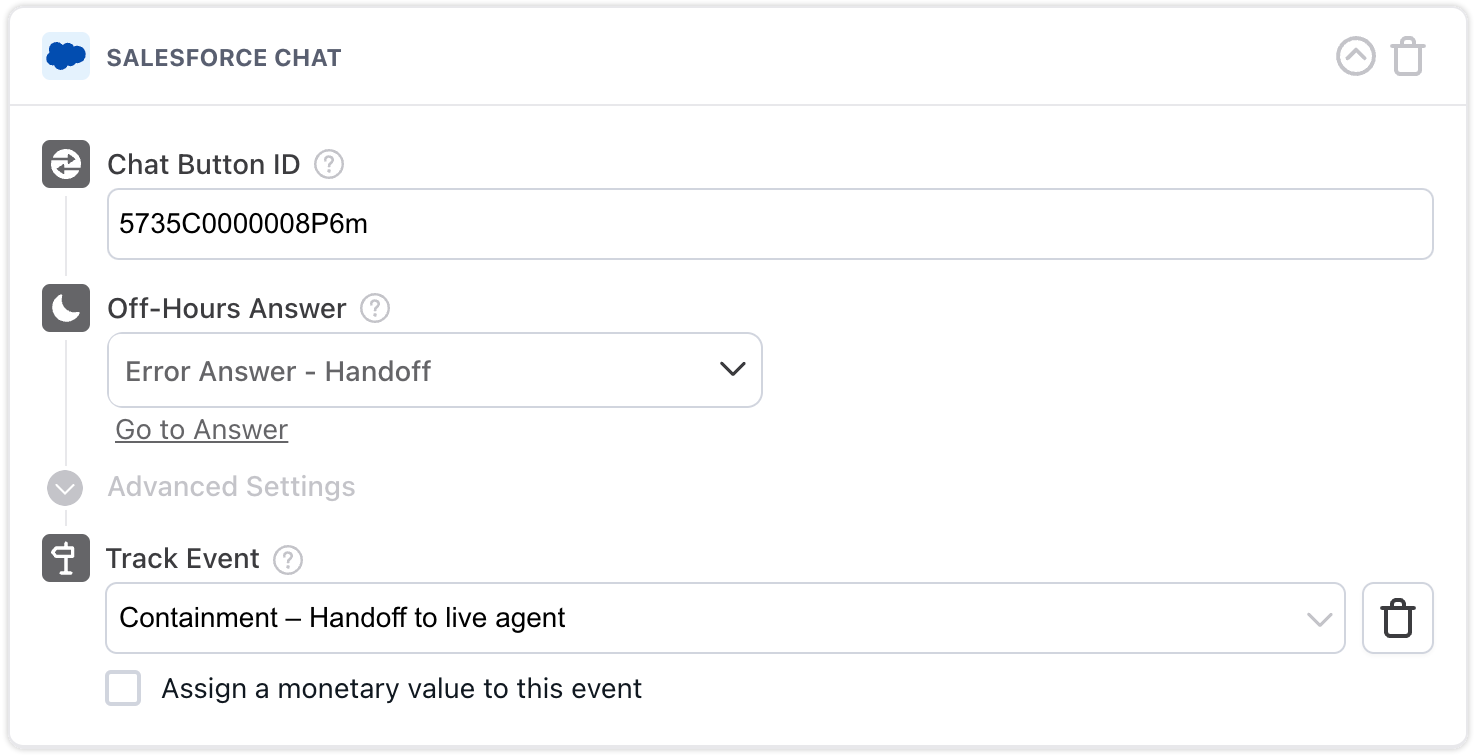
Task: Expand the Advanced Settings section
Action: [65, 488]
